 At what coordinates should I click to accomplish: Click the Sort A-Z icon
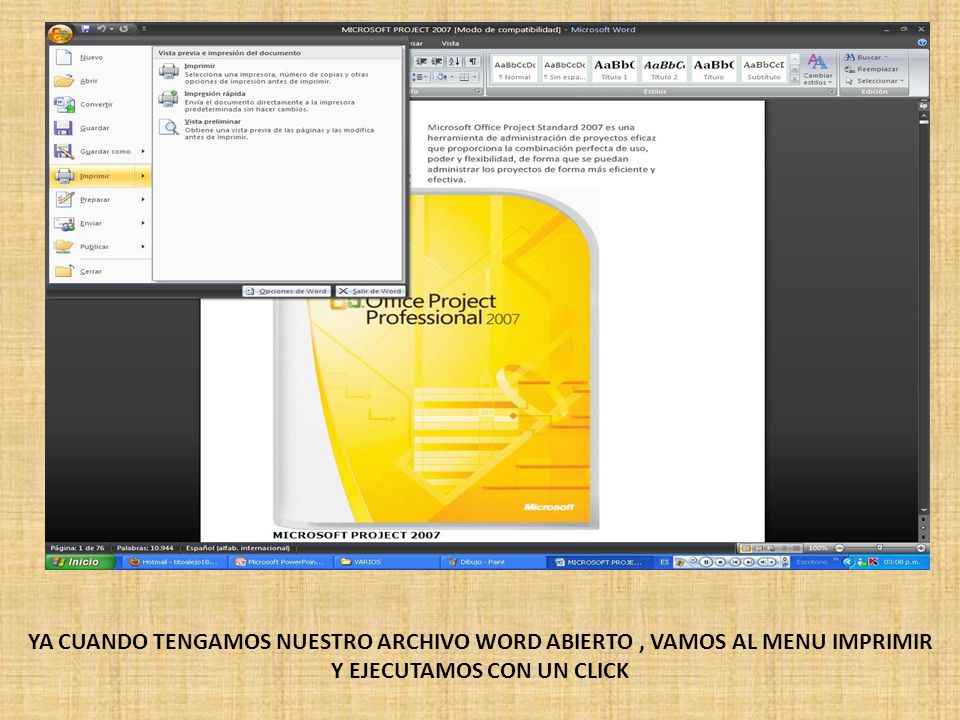coord(454,61)
